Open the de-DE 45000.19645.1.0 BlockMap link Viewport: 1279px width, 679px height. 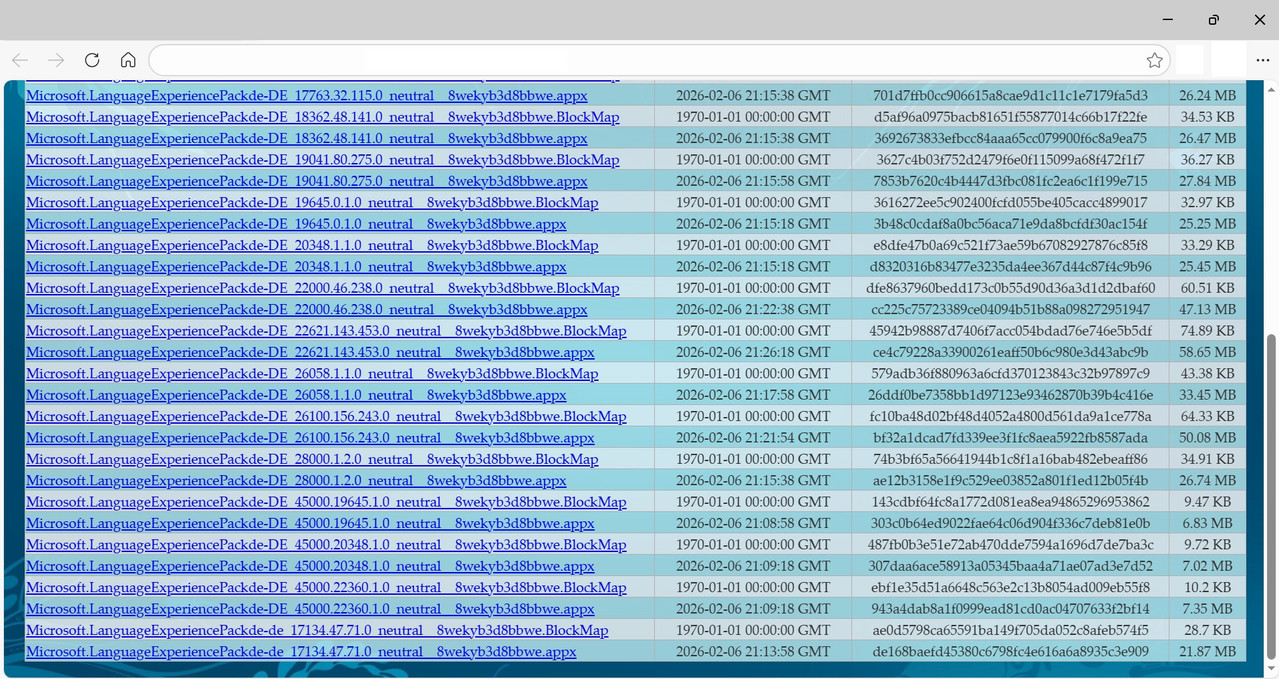coord(326,502)
